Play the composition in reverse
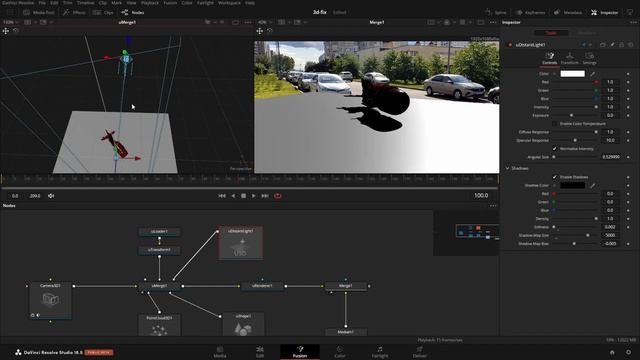 [233, 196]
